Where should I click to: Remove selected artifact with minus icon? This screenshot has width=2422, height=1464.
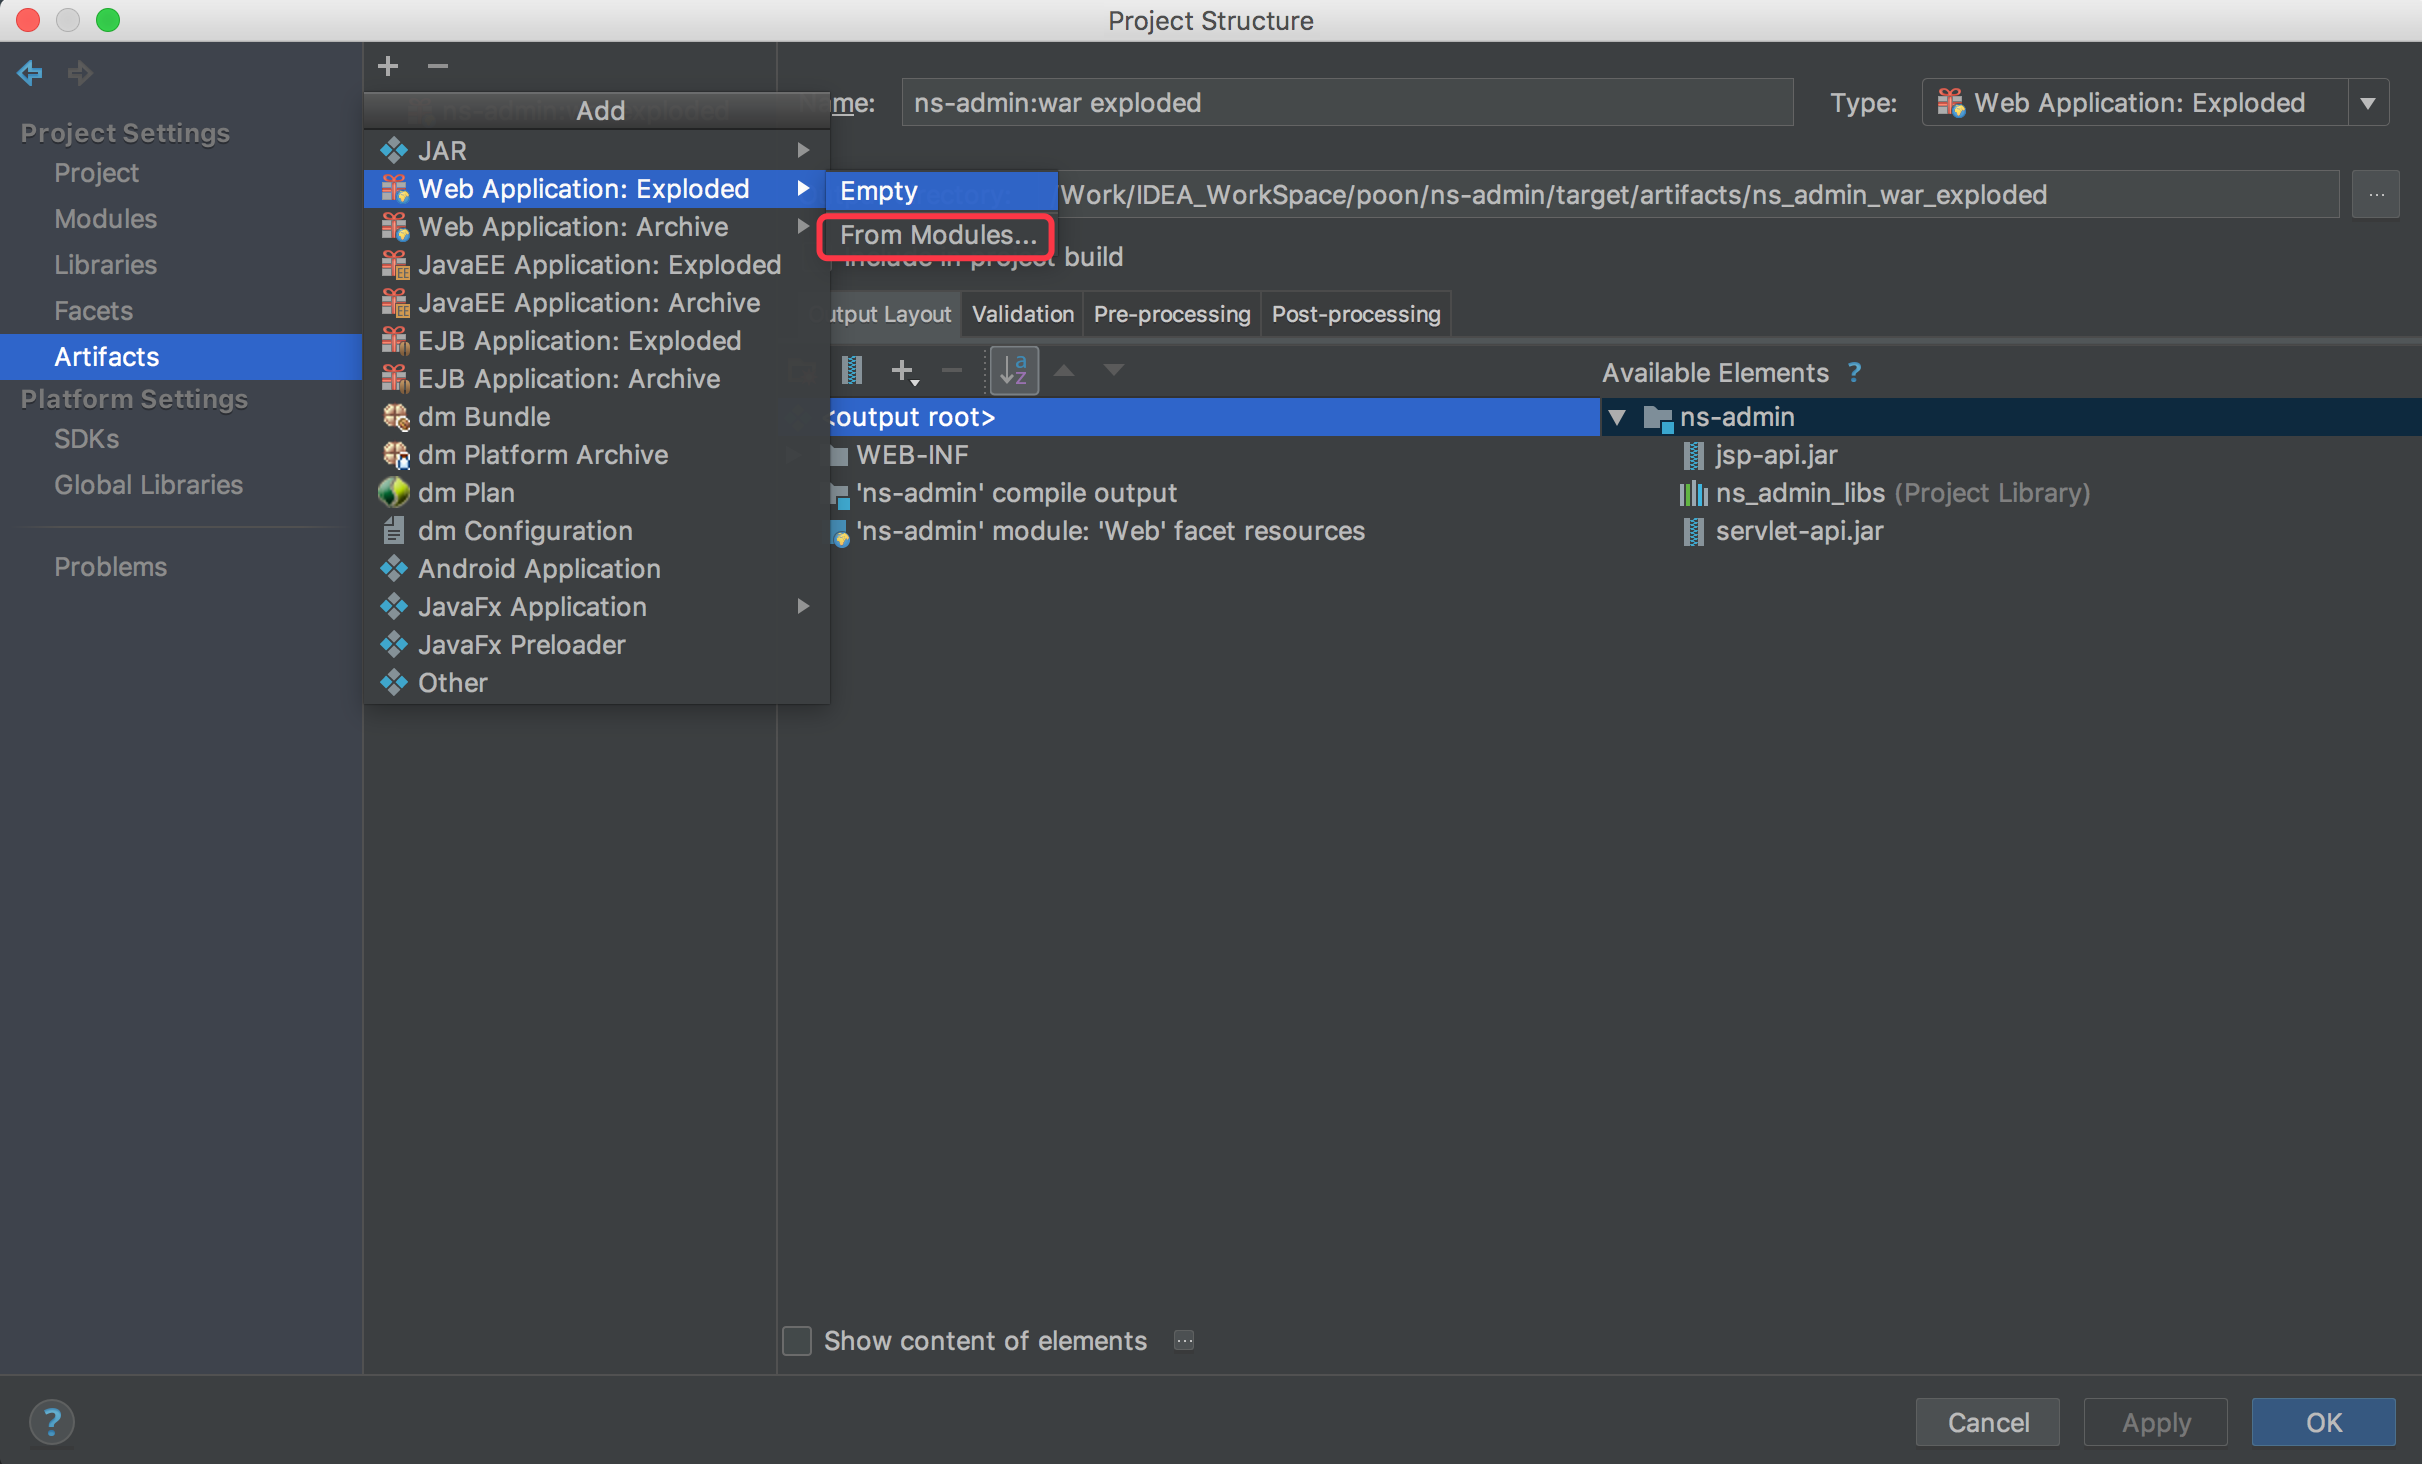pos(950,370)
